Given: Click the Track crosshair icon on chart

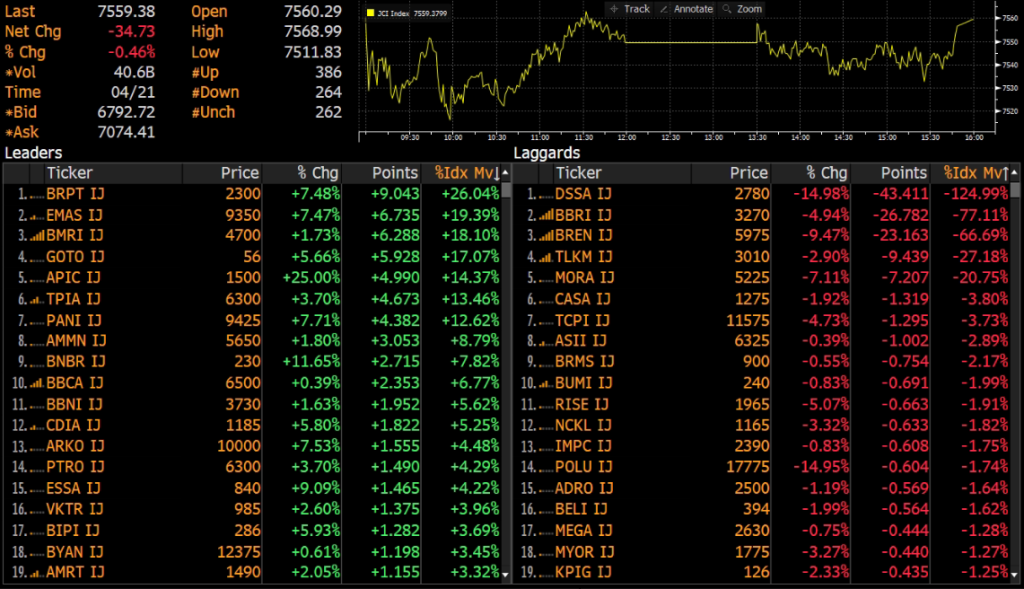Looking at the screenshot, I should tap(614, 9).
